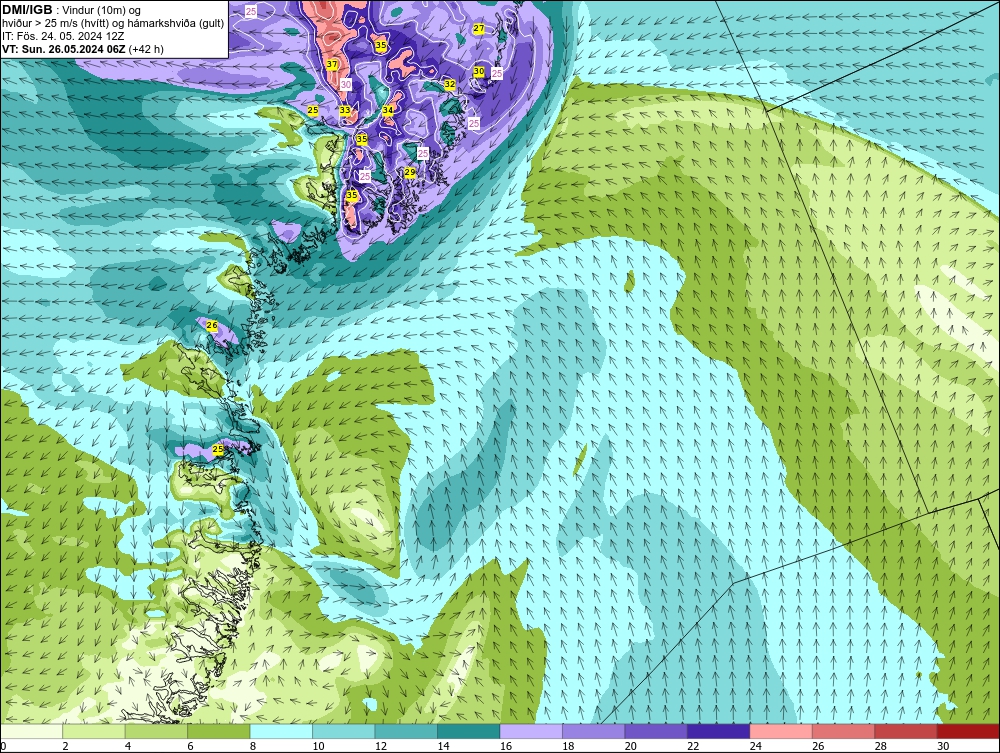Pick the yellow gust label '34'

click(x=388, y=110)
